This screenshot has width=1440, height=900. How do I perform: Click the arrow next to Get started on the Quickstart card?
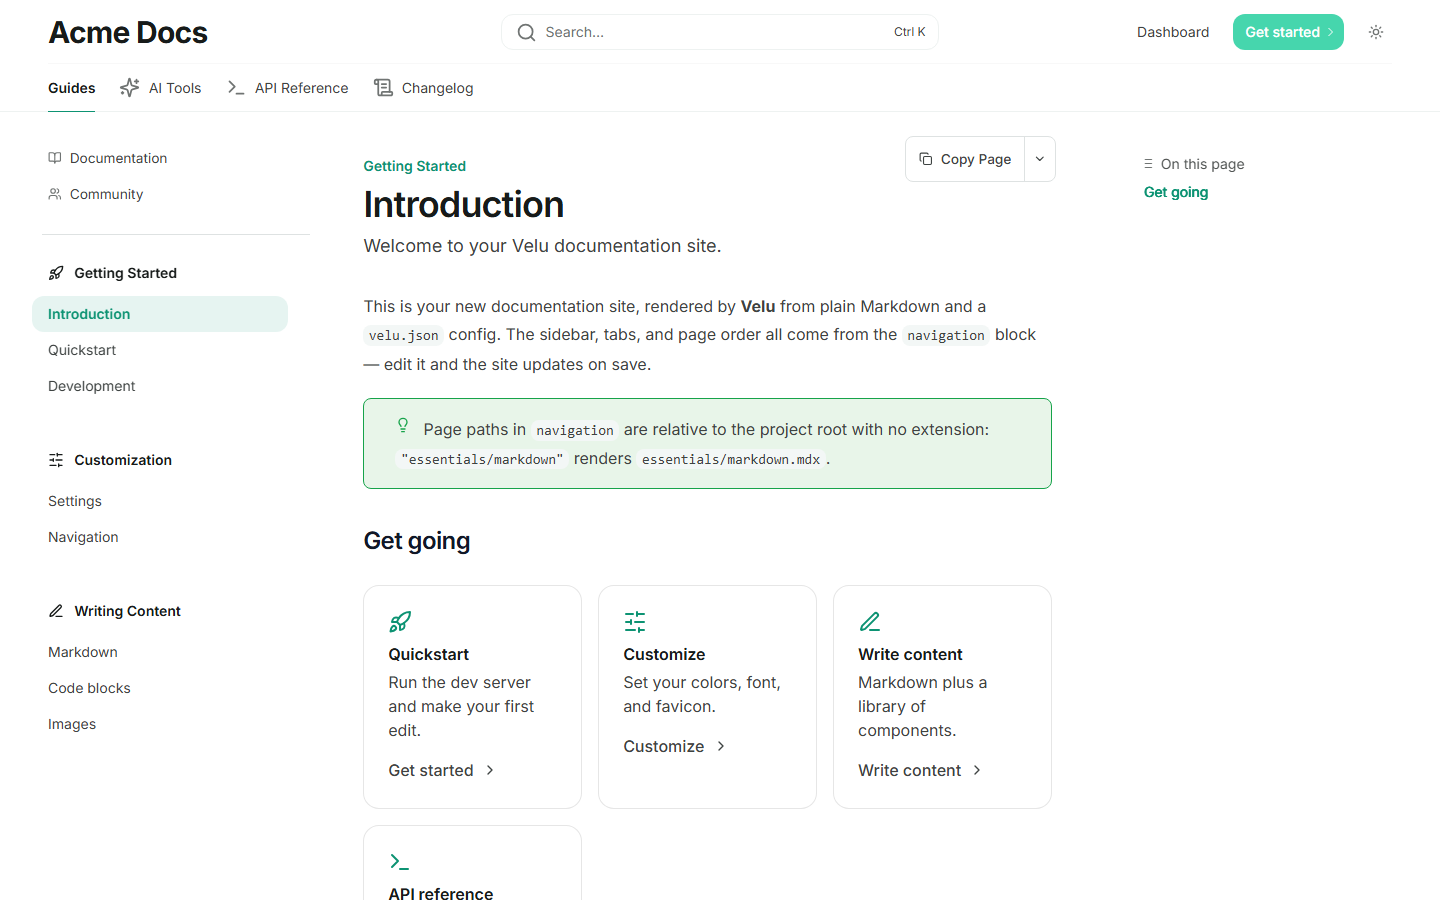tap(490, 770)
